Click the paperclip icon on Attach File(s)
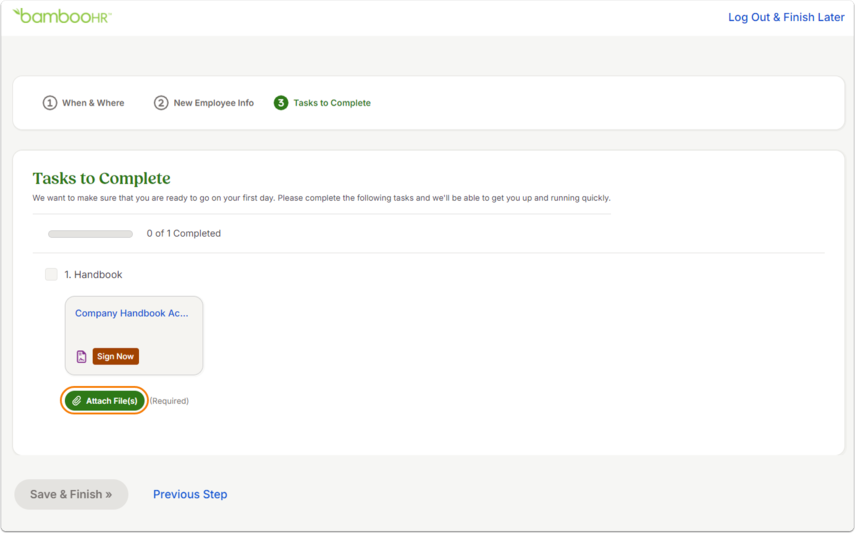 pyautogui.click(x=77, y=401)
